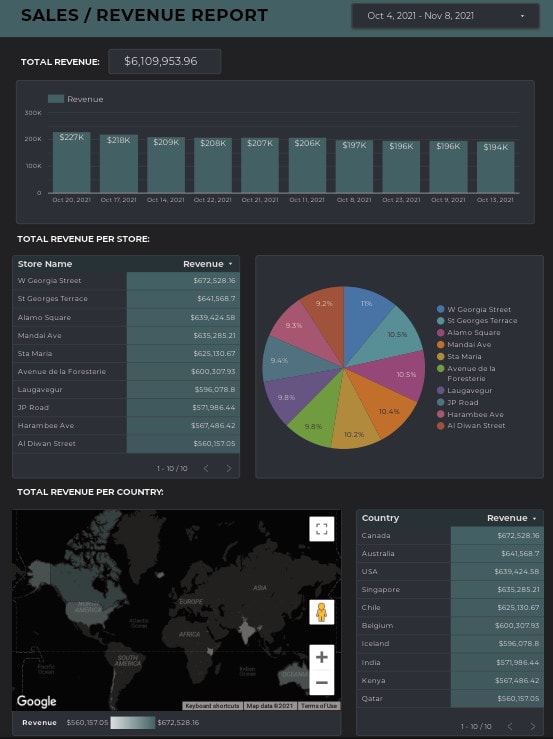Select Belgium in country table

(x=450, y=626)
